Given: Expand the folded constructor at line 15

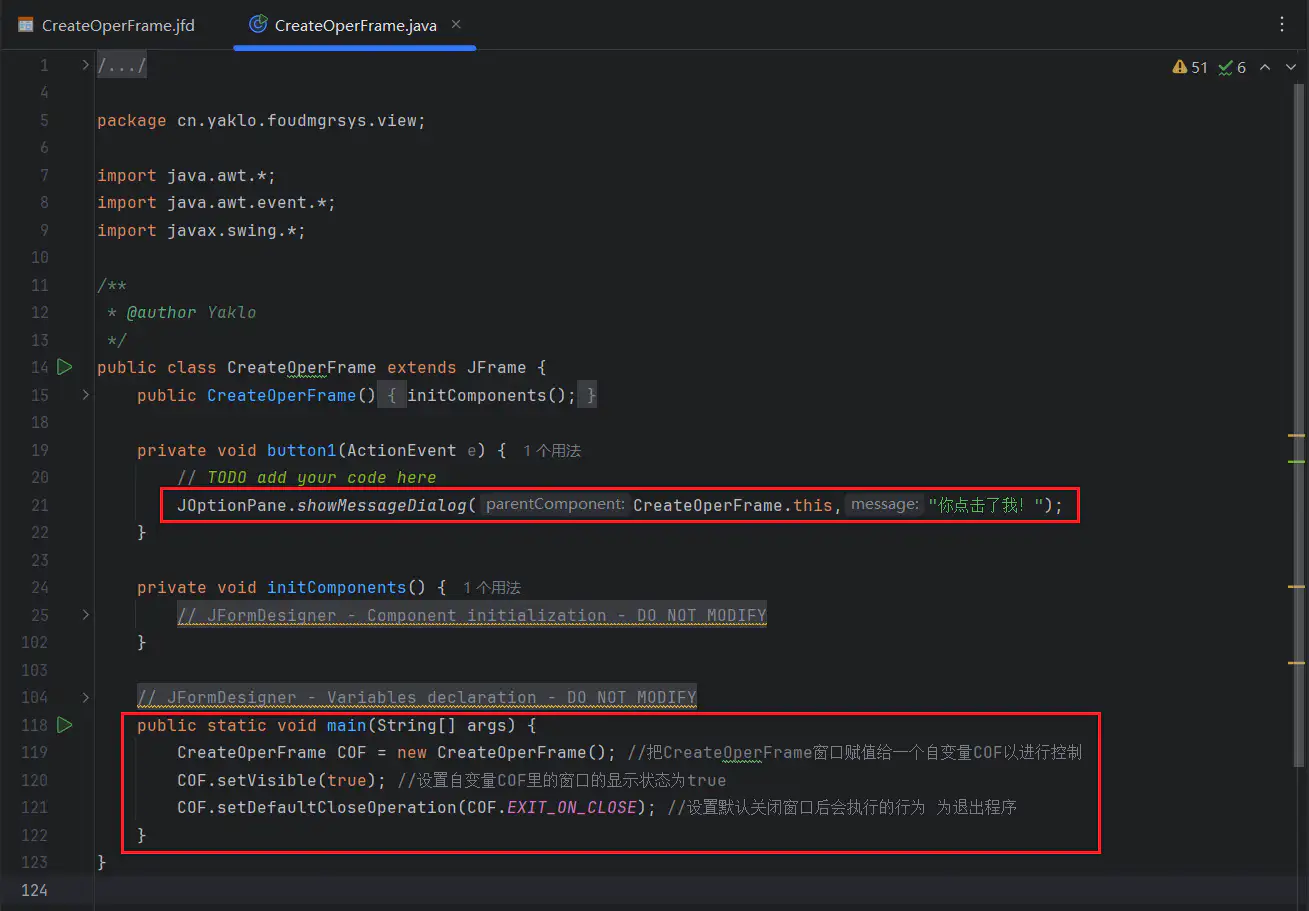Looking at the screenshot, I should pos(85,395).
